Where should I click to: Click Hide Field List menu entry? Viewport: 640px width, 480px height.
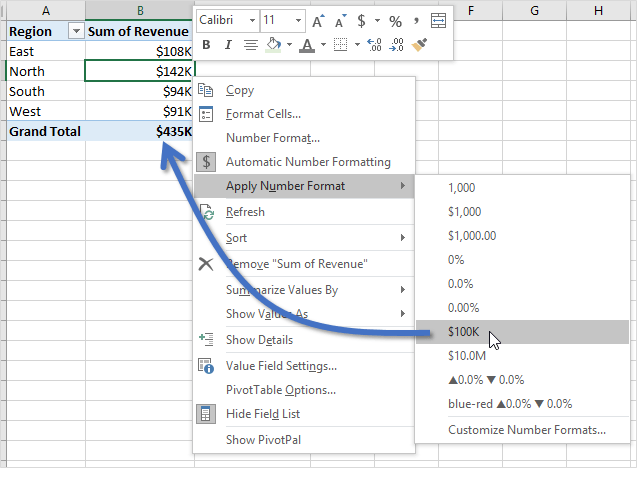(x=263, y=414)
